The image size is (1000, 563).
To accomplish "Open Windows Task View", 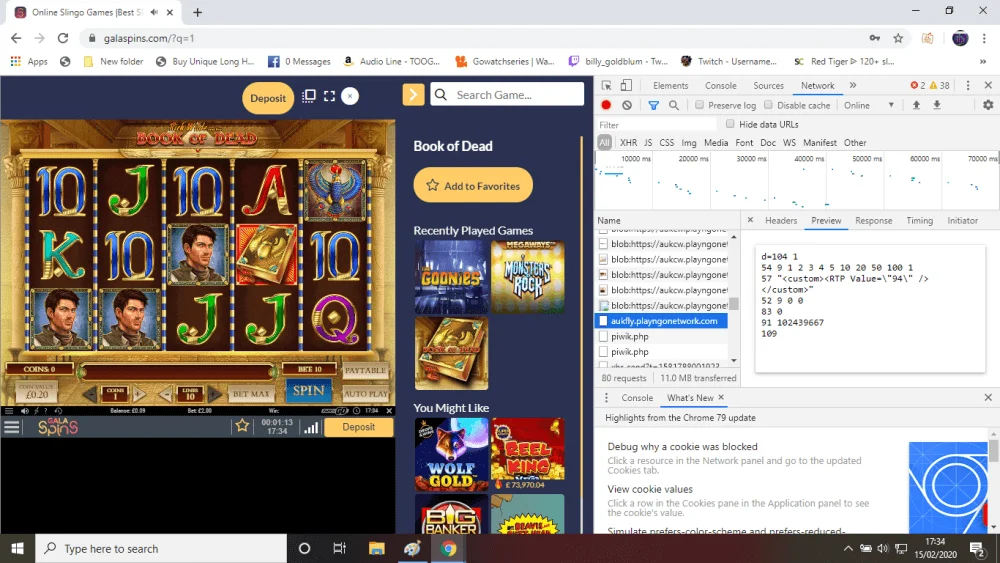I will [x=339, y=548].
